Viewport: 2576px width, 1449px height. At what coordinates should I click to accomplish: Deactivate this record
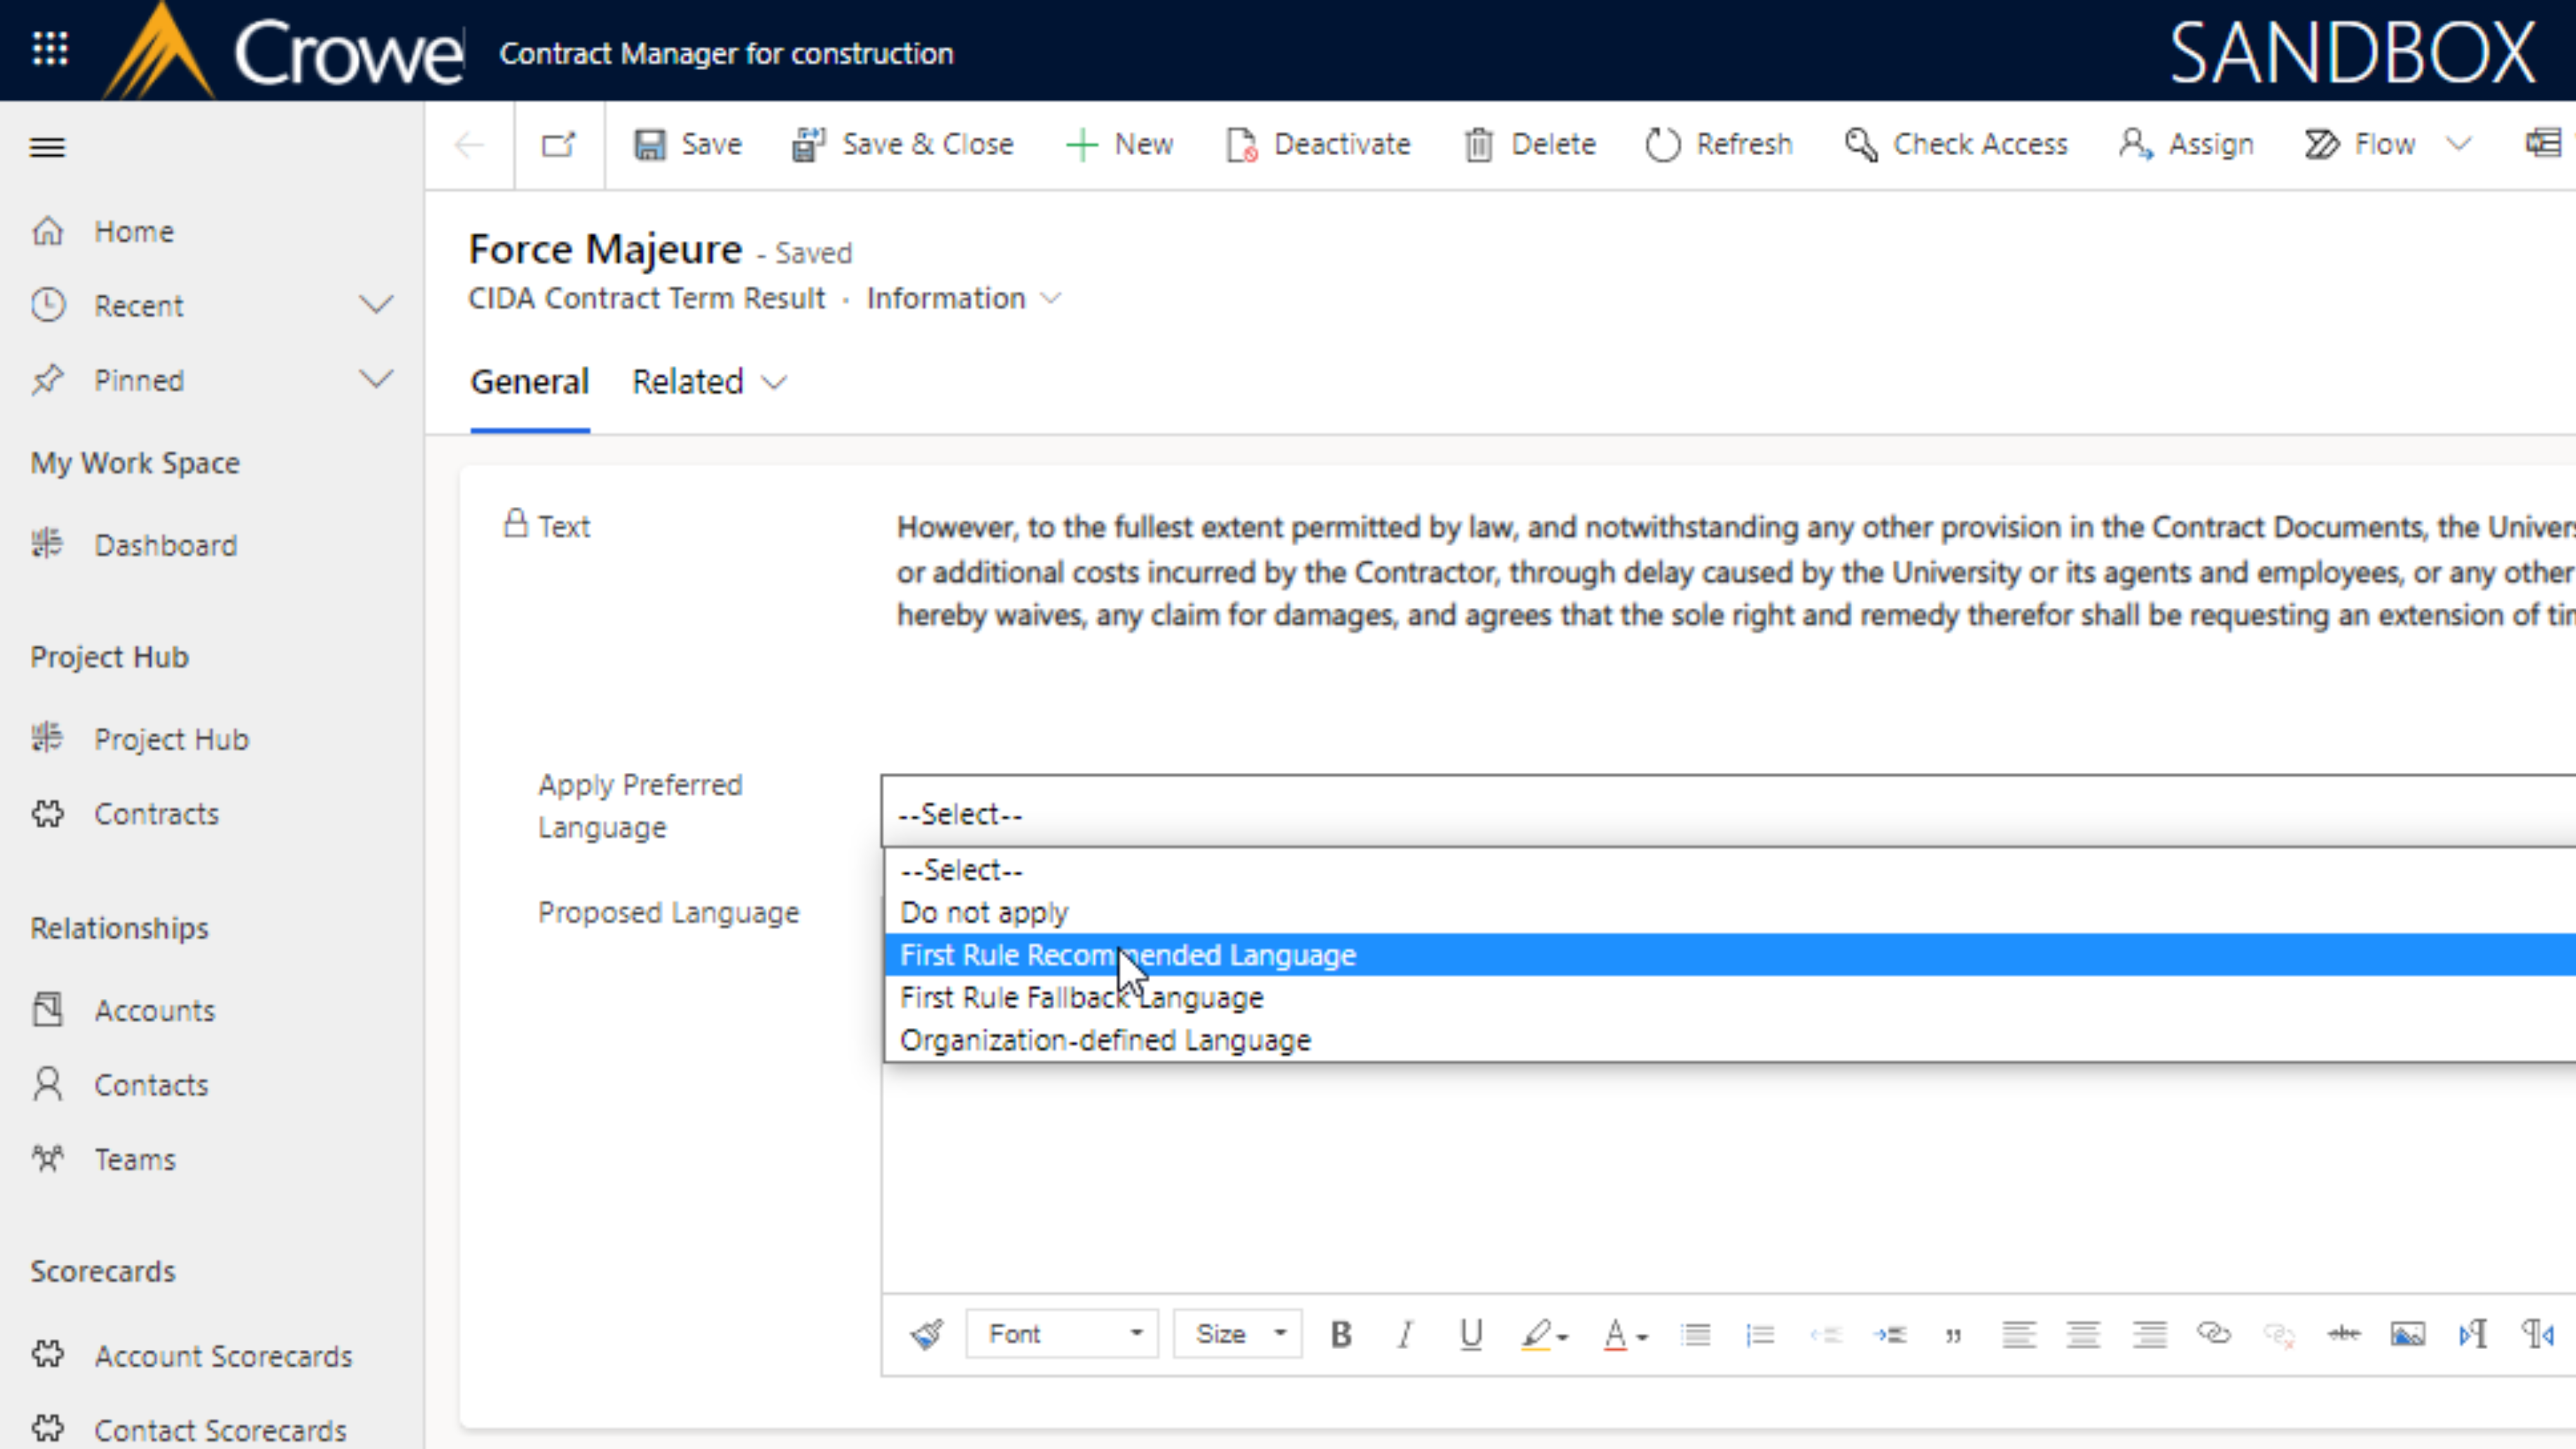1318,144
